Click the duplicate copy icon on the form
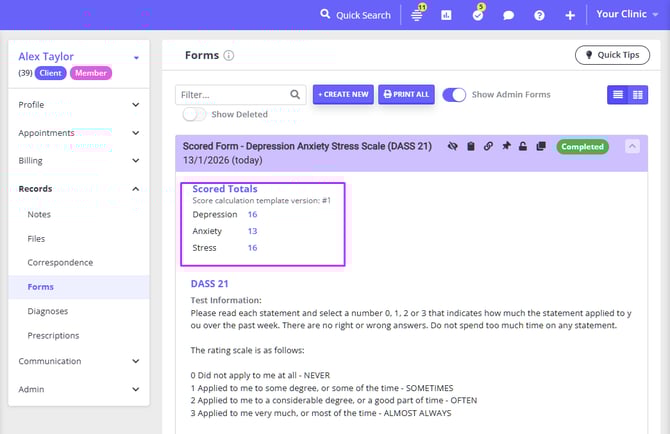The width and height of the screenshot is (670, 434). pyautogui.click(x=540, y=147)
